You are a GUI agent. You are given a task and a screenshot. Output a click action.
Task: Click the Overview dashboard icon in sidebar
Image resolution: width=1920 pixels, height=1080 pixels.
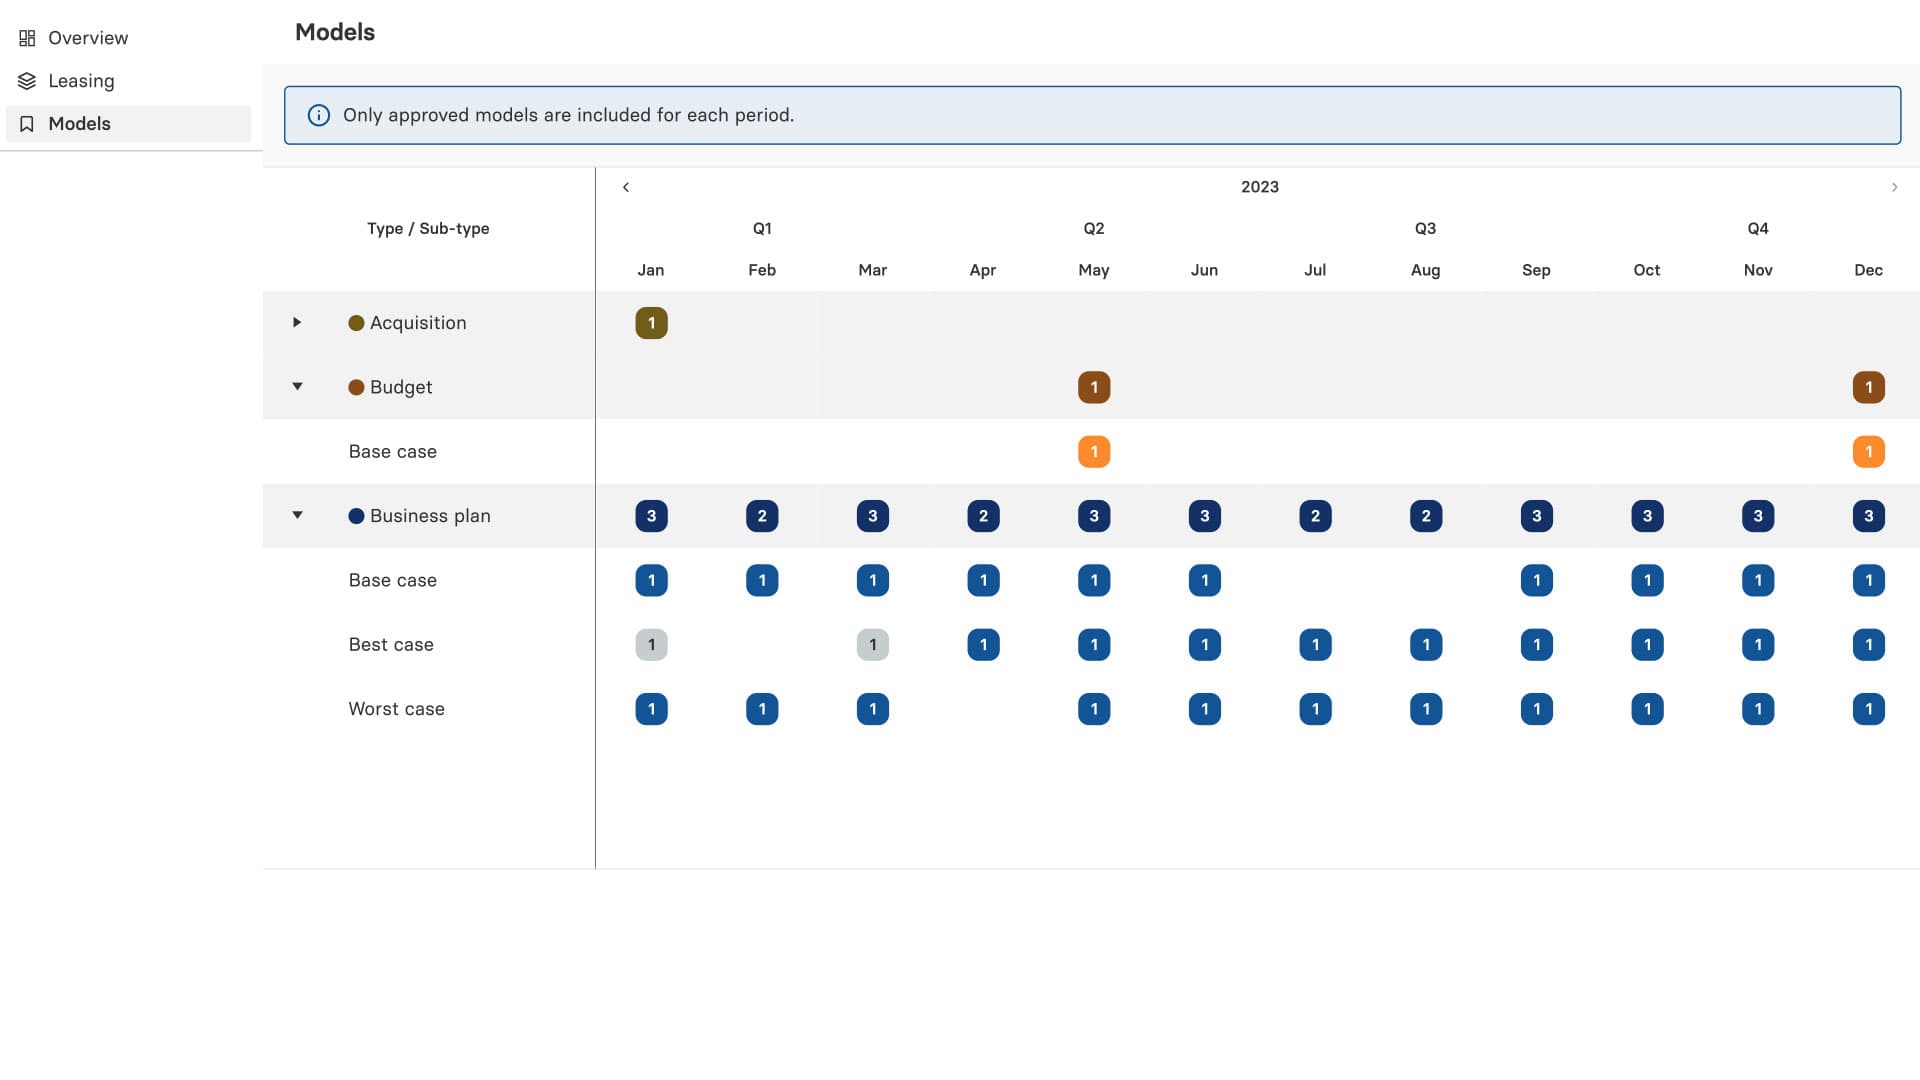click(26, 37)
